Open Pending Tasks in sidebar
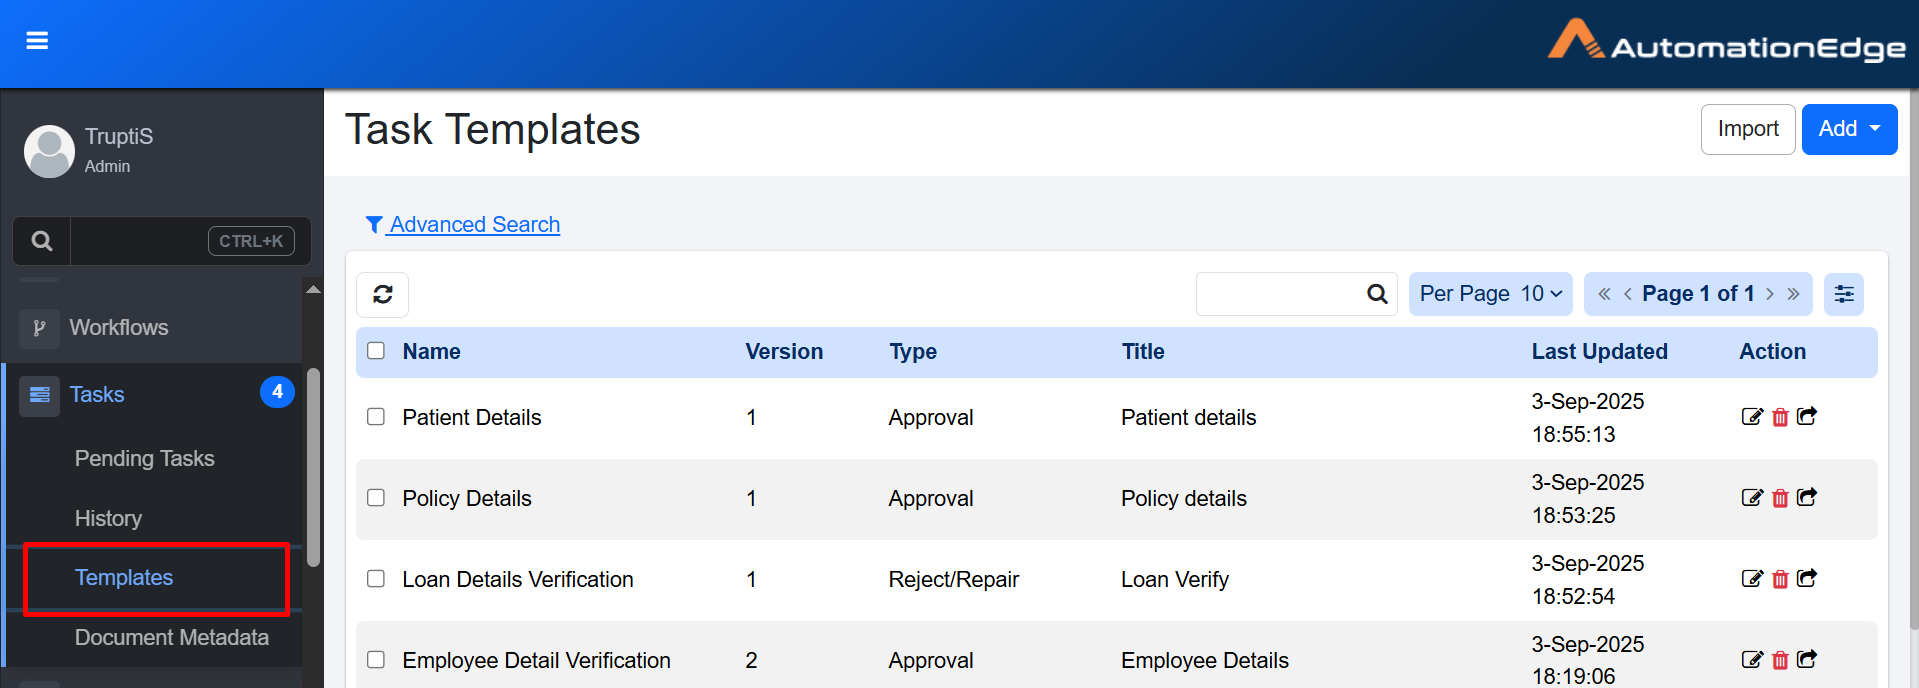Viewport: 1919px width, 688px height. tap(145, 459)
